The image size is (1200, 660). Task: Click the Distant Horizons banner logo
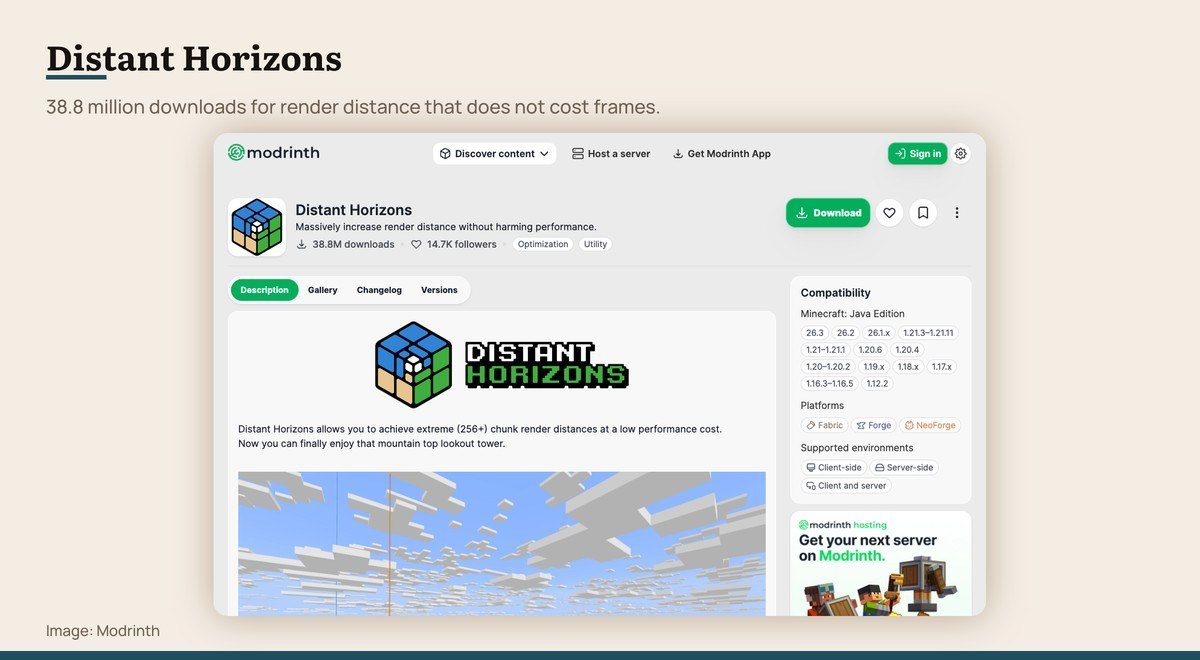tap(502, 364)
